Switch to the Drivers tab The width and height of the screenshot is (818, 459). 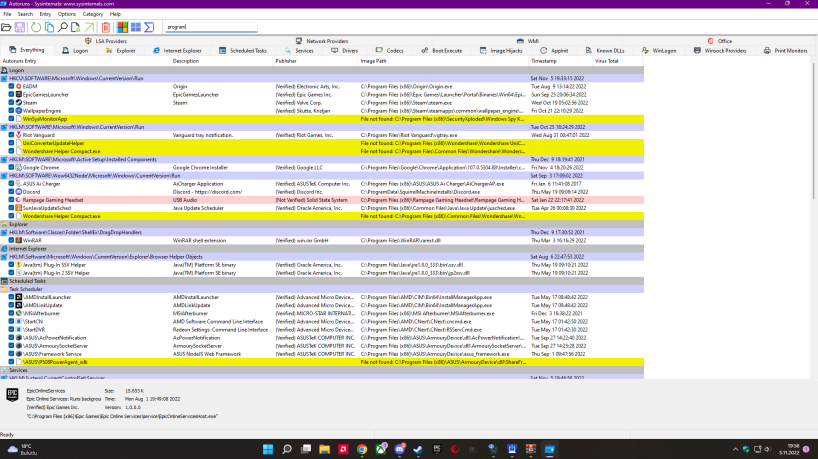point(344,51)
